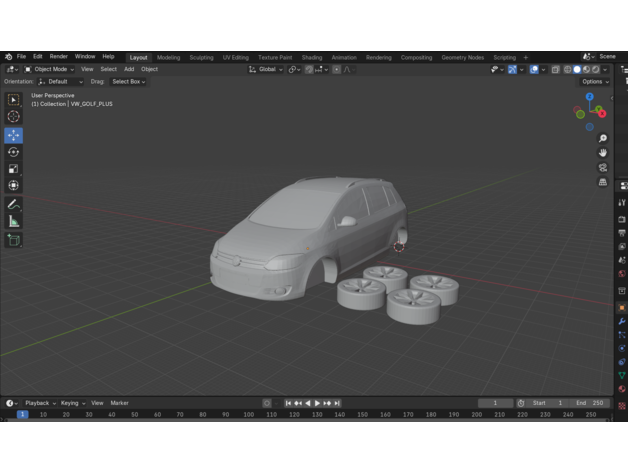This screenshot has width=628, height=472.
Task: Click the End frame field
Action: pos(589,403)
